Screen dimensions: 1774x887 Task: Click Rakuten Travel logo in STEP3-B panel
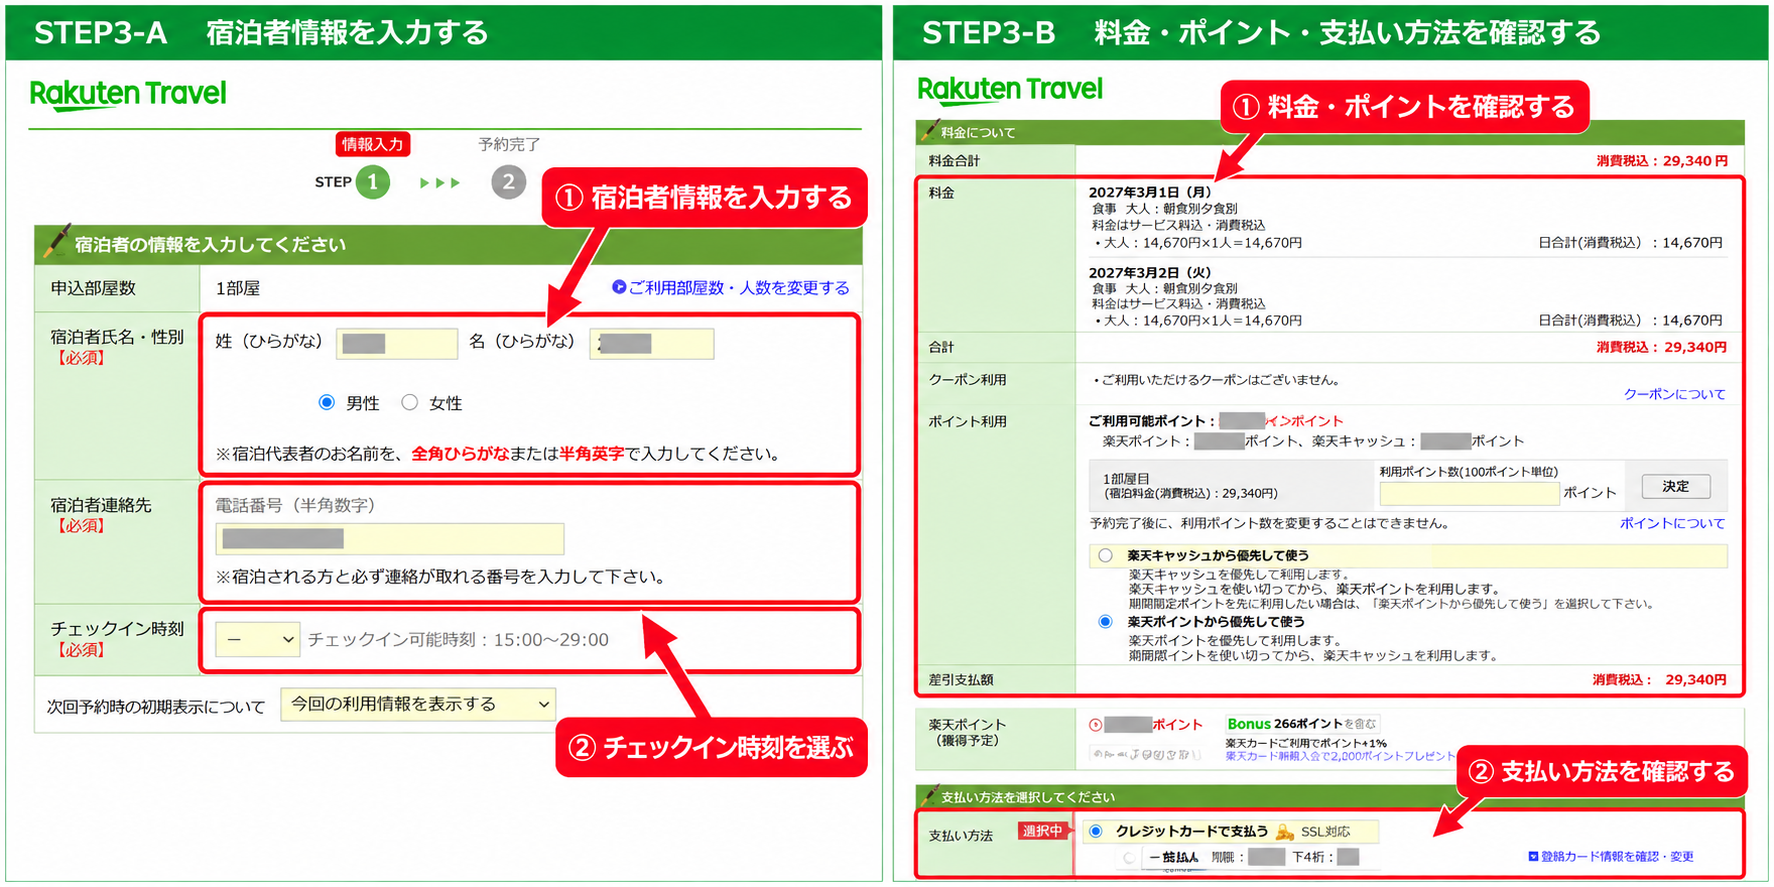[1010, 90]
